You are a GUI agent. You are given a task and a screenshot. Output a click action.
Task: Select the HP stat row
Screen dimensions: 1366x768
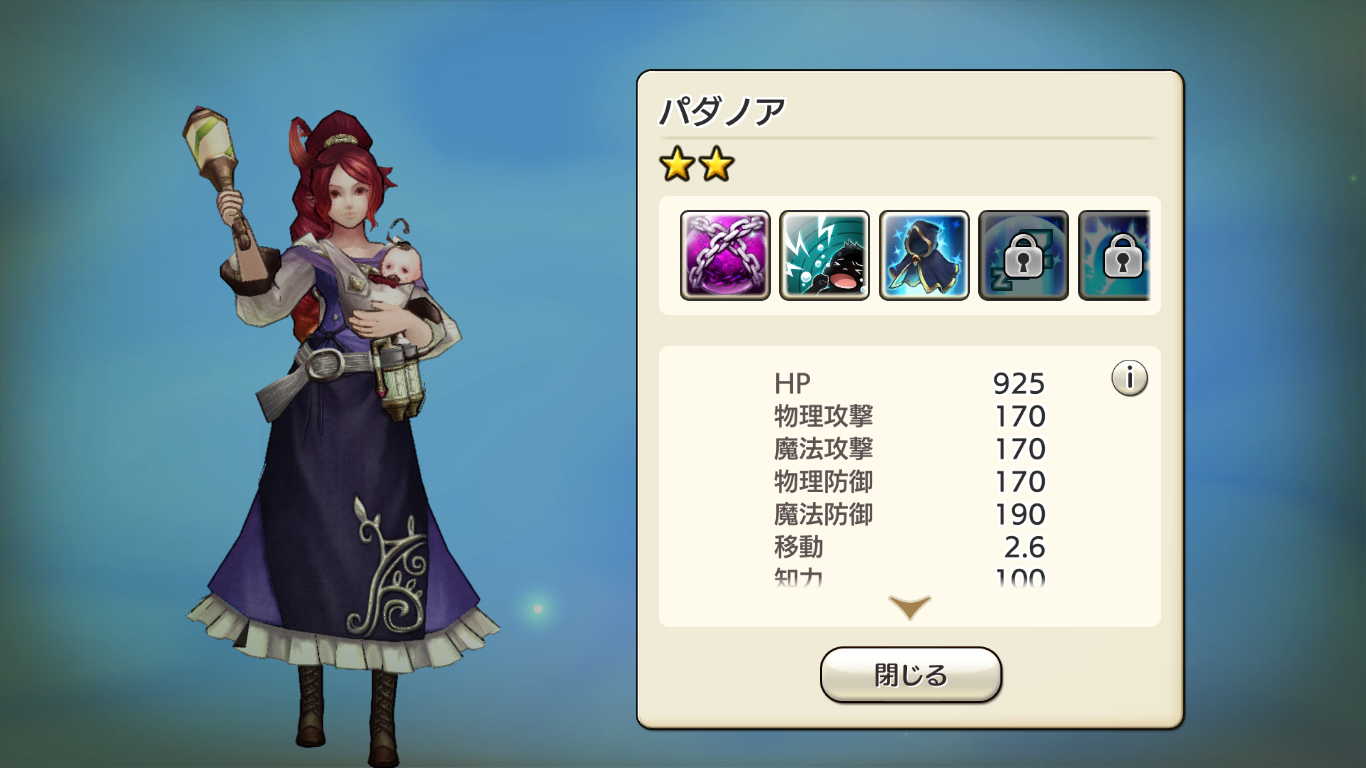click(909, 383)
